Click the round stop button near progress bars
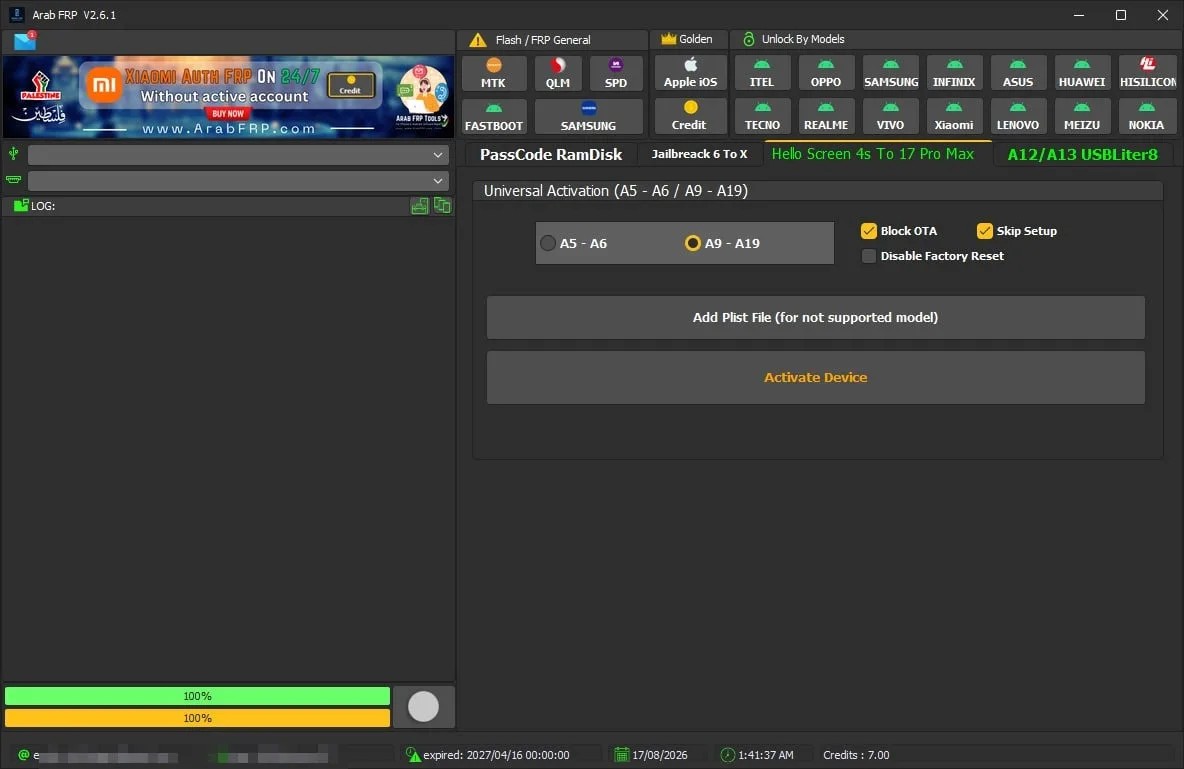The image size is (1184, 769). 424,707
